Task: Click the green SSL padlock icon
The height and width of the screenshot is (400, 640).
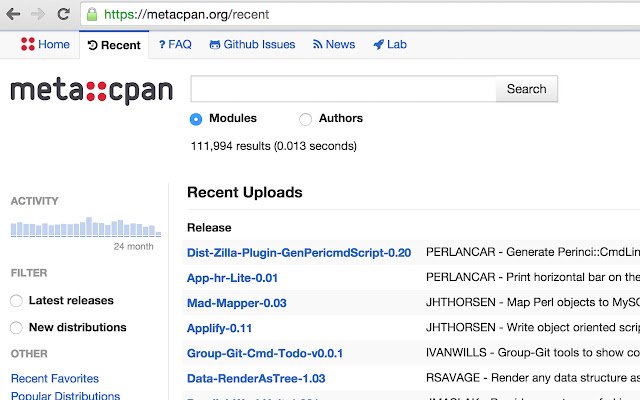Action: 92,14
